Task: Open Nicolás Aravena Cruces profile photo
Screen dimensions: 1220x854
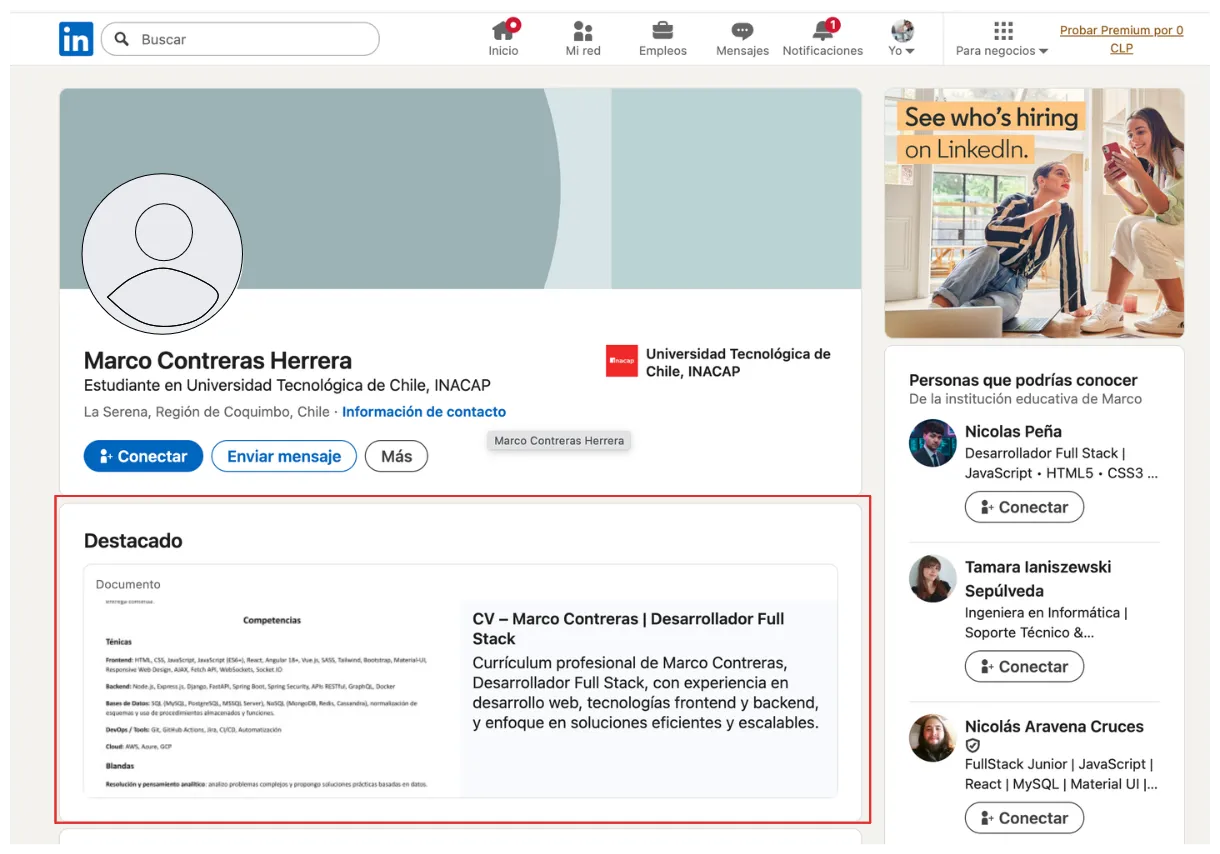Action: [932, 738]
